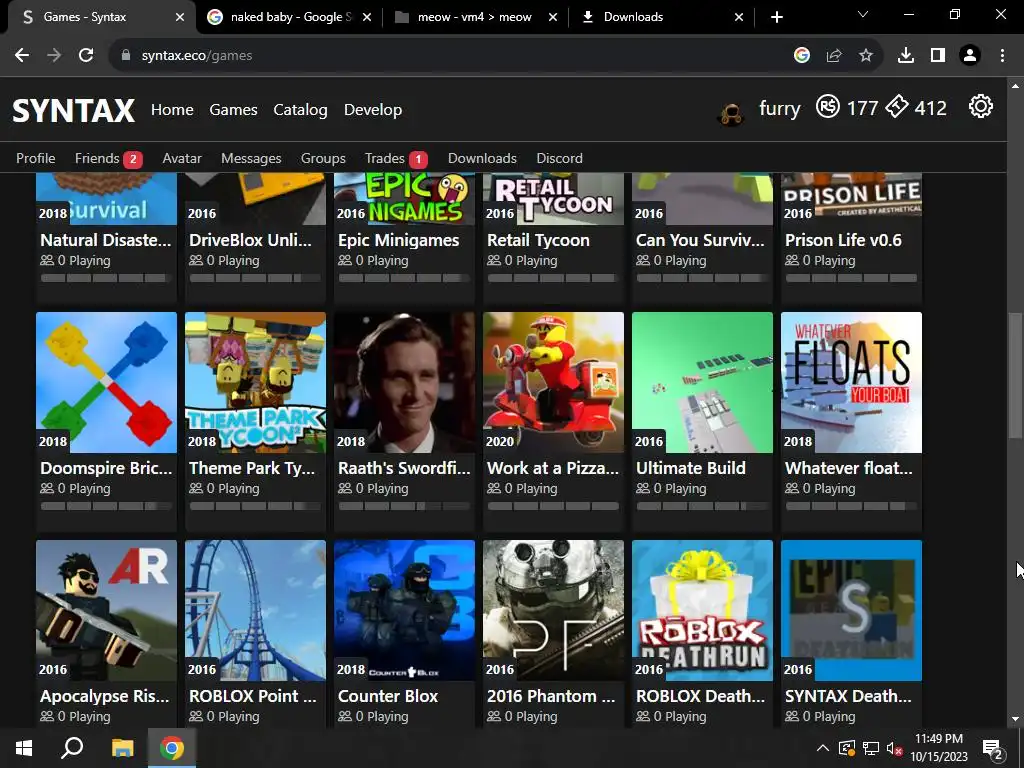Click the muted volume tray icon
Image resolution: width=1024 pixels, height=768 pixels.
pos(894,748)
